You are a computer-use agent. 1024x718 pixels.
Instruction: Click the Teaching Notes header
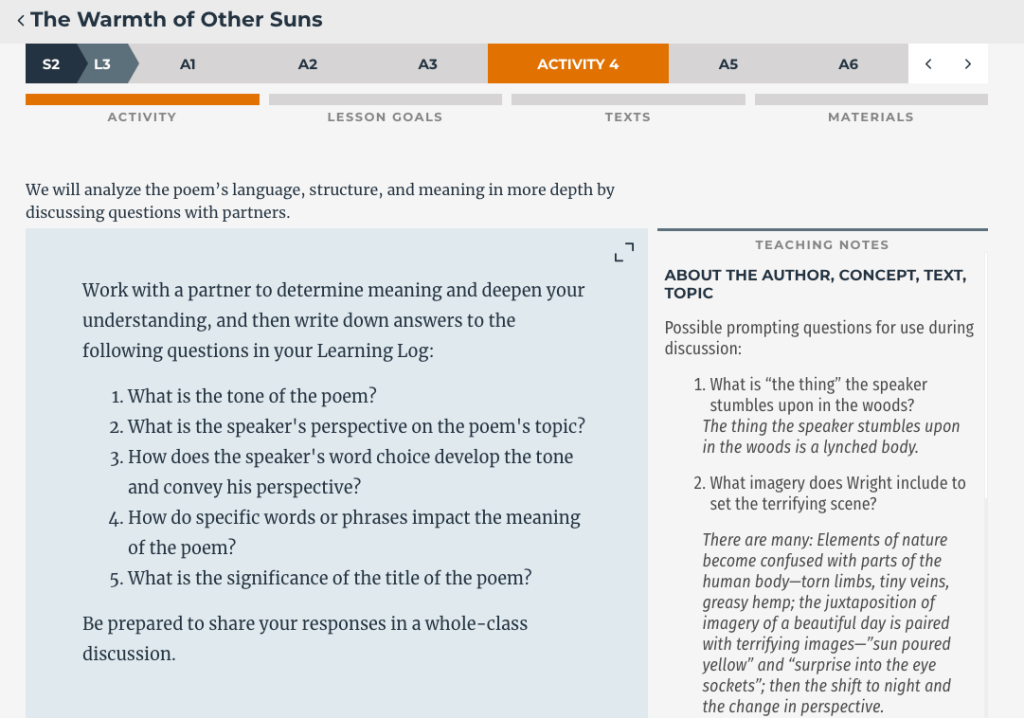(822, 244)
